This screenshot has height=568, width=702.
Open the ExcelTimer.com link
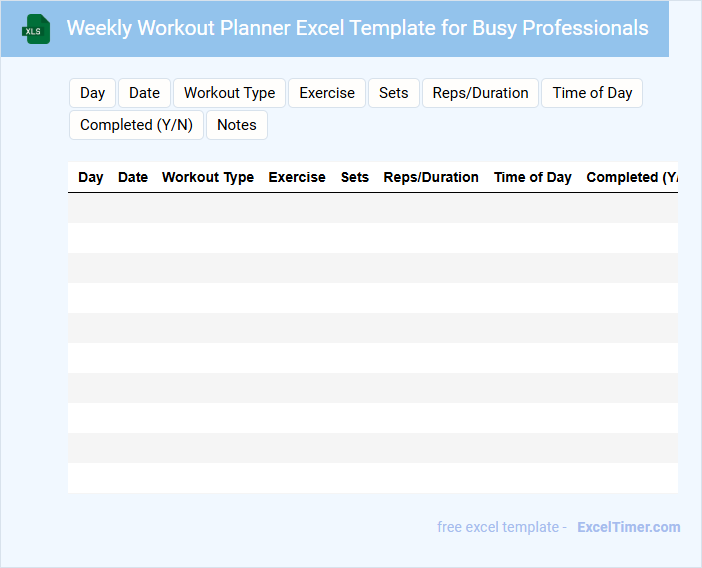628,527
